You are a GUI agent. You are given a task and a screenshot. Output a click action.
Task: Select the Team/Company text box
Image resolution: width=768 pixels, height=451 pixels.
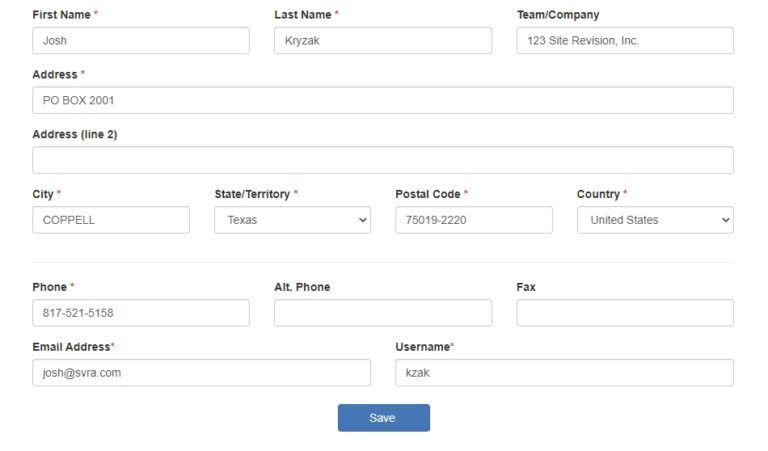tap(625, 41)
